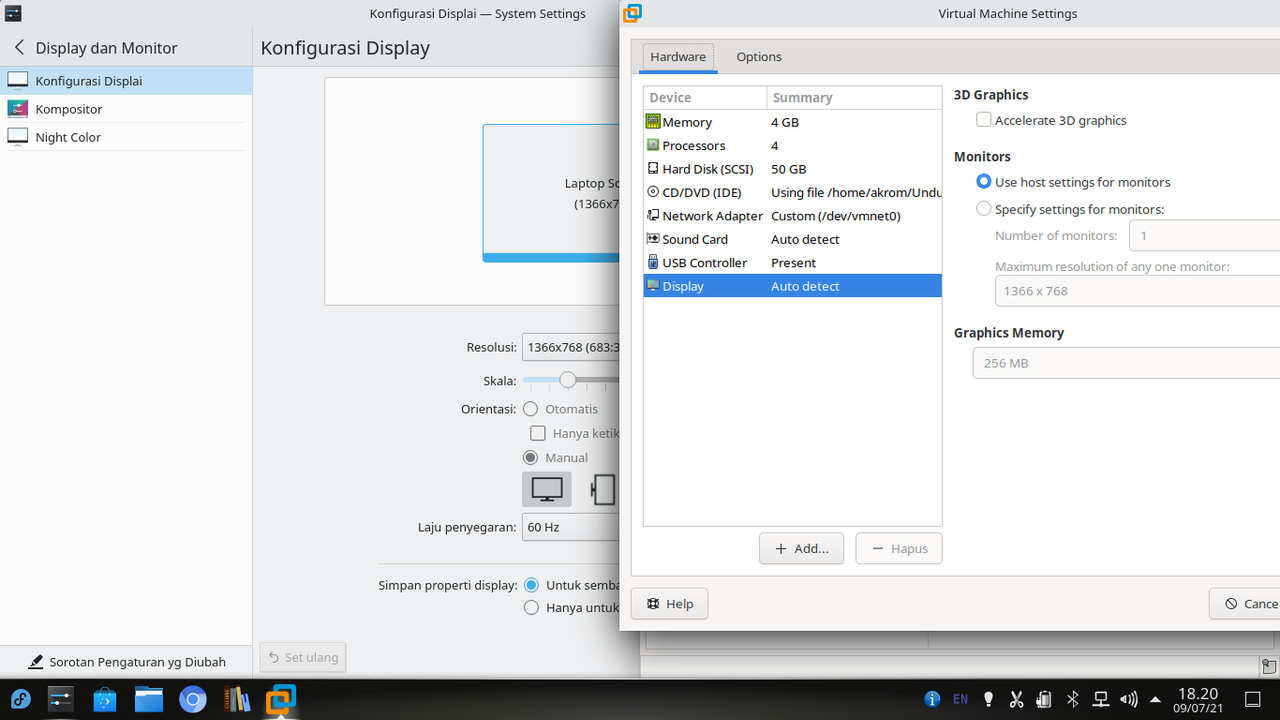Open Kompositor settings in the sidebar
The width and height of the screenshot is (1280, 720).
point(126,109)
